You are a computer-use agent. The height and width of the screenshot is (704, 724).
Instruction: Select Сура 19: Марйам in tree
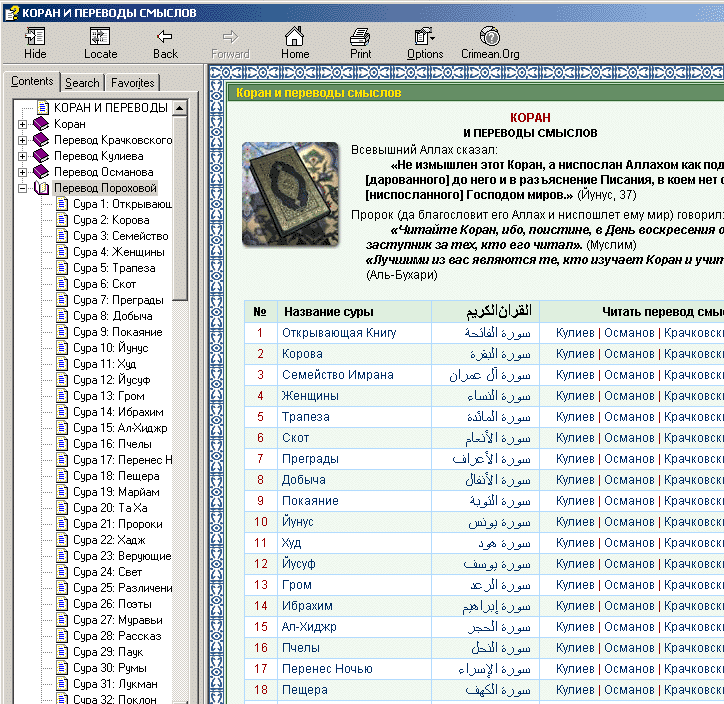pos(115,492)
